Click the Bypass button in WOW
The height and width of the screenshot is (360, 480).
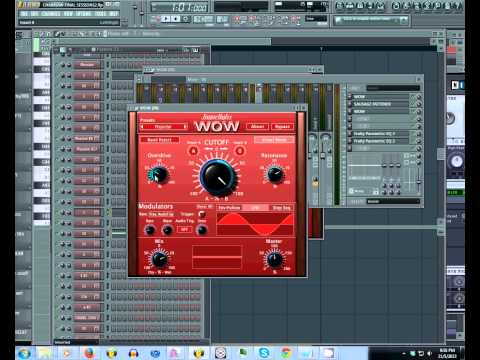click(283, 126)
